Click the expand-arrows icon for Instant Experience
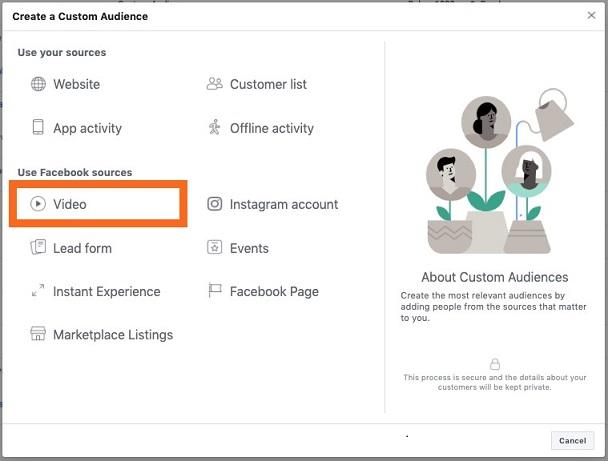This screenshot has width=608, height=461. click(38, 291)
